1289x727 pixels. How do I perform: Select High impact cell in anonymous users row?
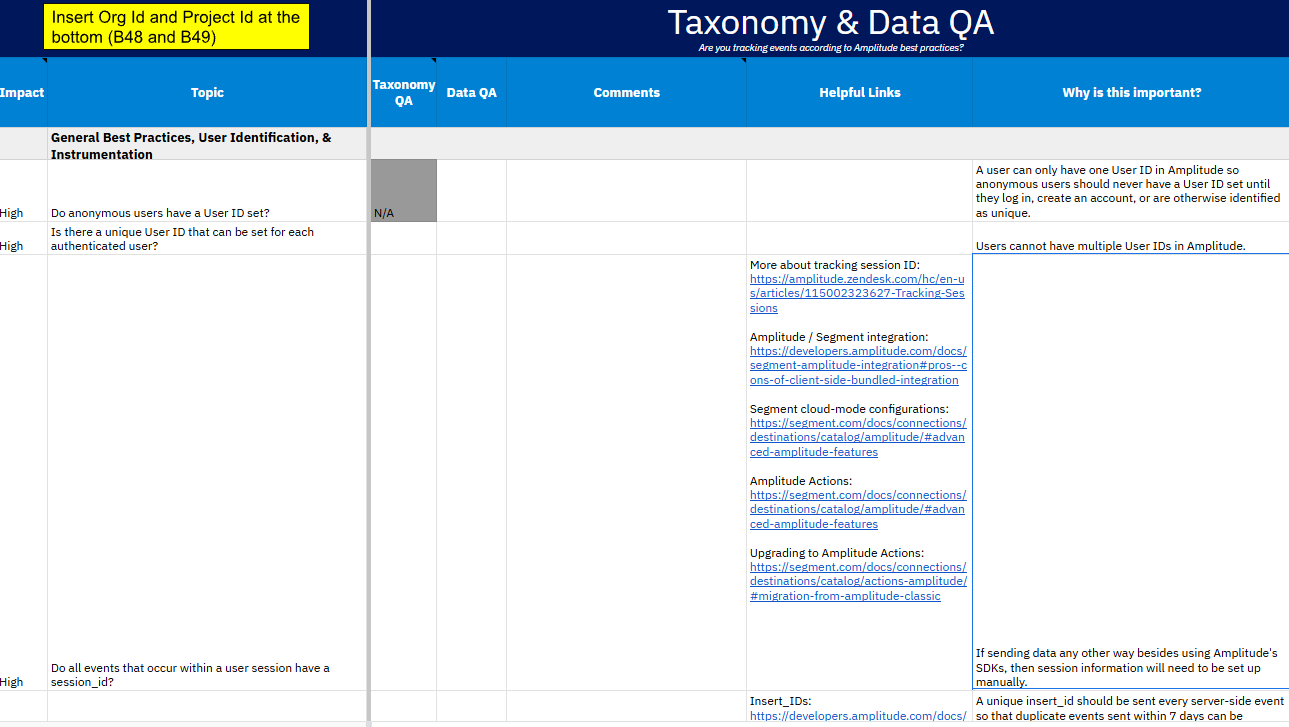pyautogui.click(x=23, y=191)
